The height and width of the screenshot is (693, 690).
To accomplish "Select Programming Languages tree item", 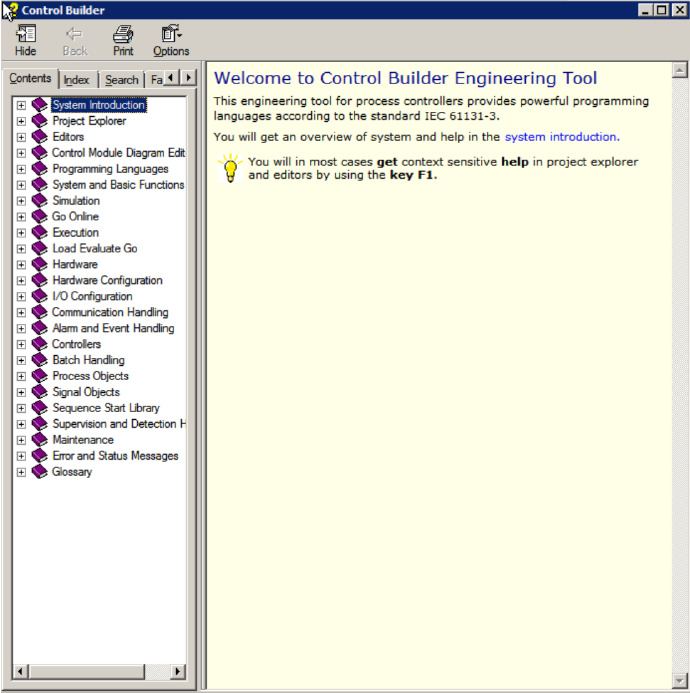I will click(111, 169).
